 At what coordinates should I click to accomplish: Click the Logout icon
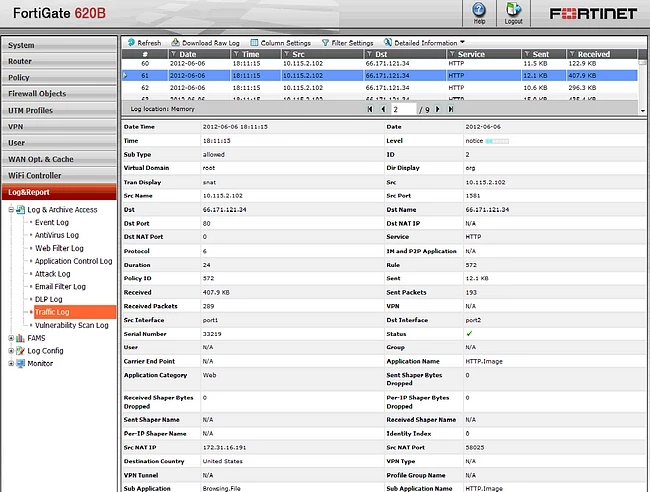(513, 10)
